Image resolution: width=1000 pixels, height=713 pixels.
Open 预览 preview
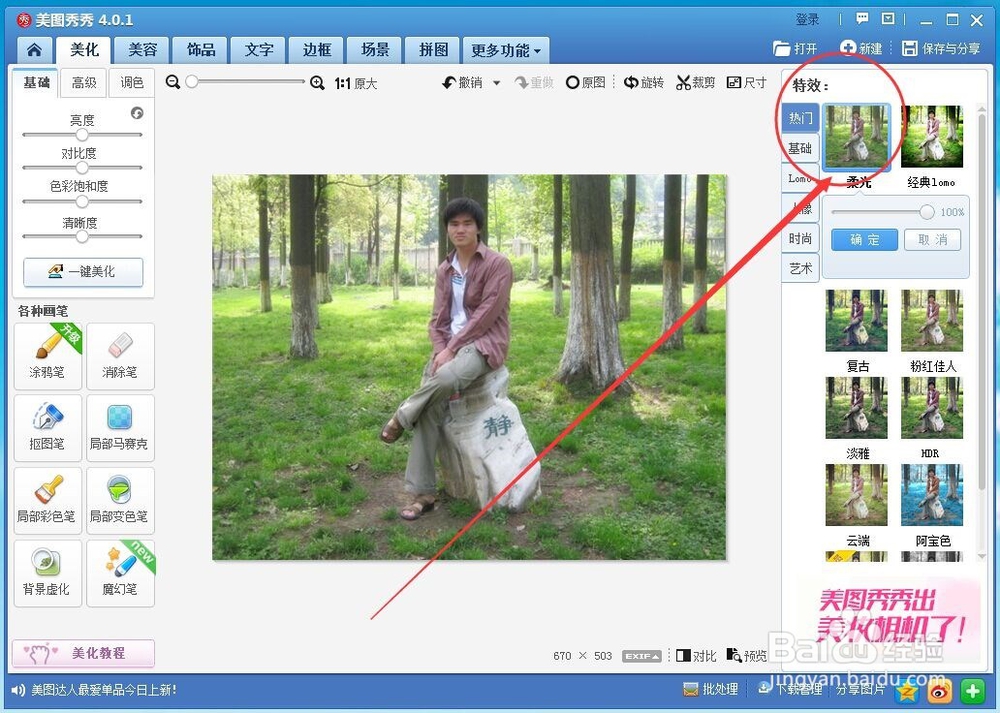point(747,656)
